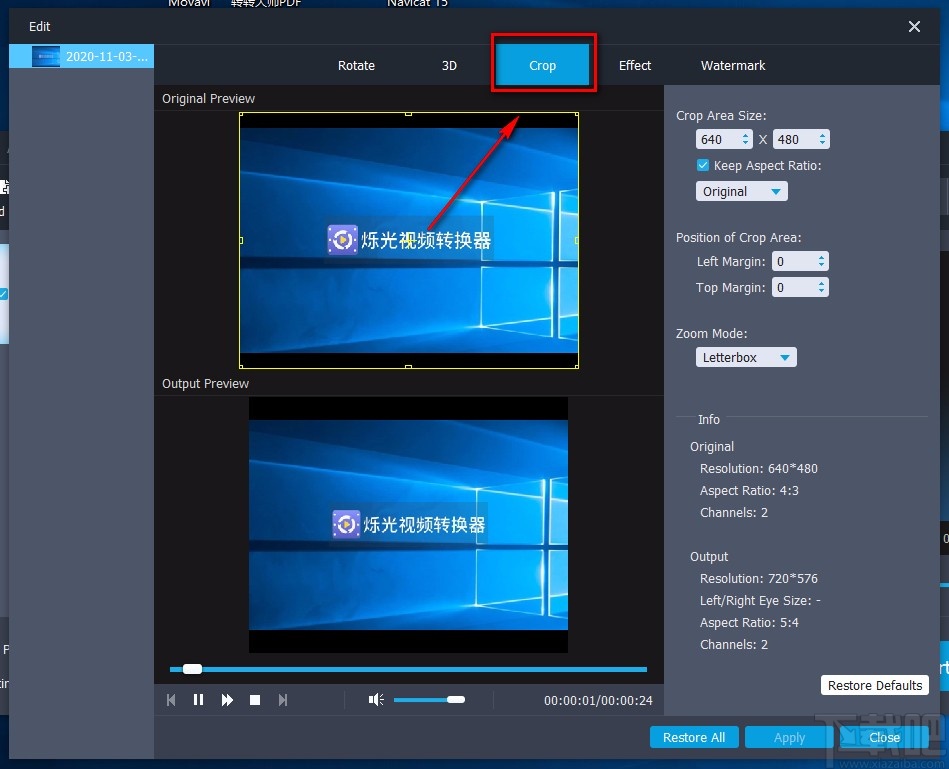Disable Keep Aspect Ratio
This screenshot has height=769, width=949.
click(703, 165)
